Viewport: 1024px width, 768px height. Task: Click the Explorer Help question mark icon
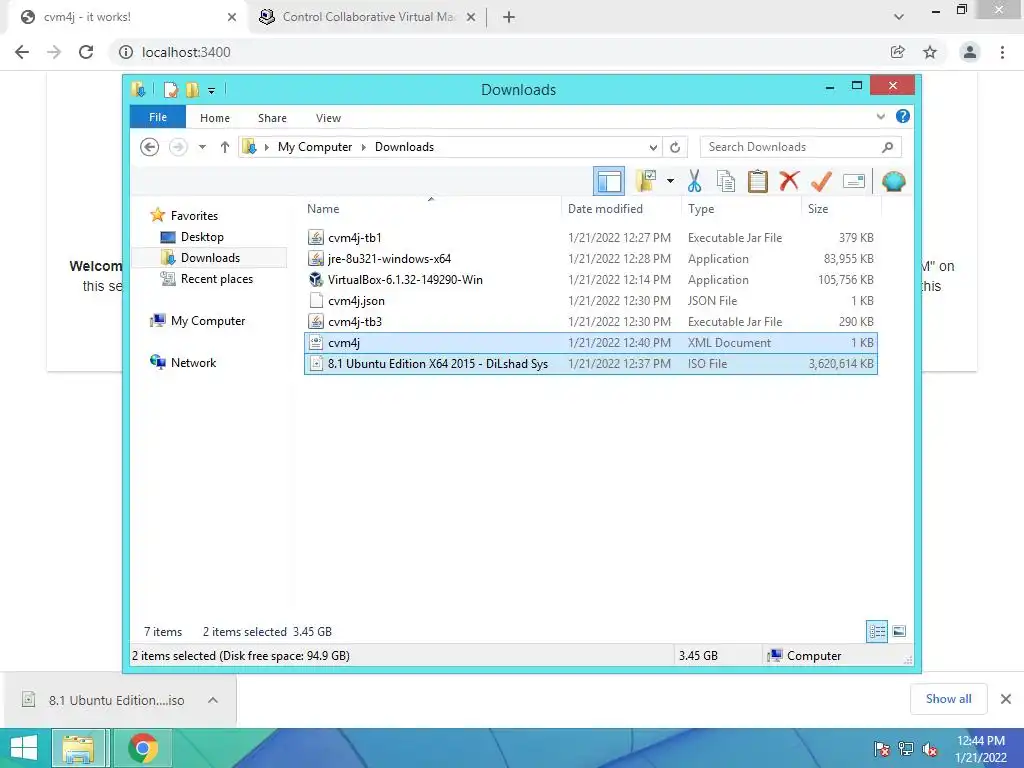(x=903, y=116)
